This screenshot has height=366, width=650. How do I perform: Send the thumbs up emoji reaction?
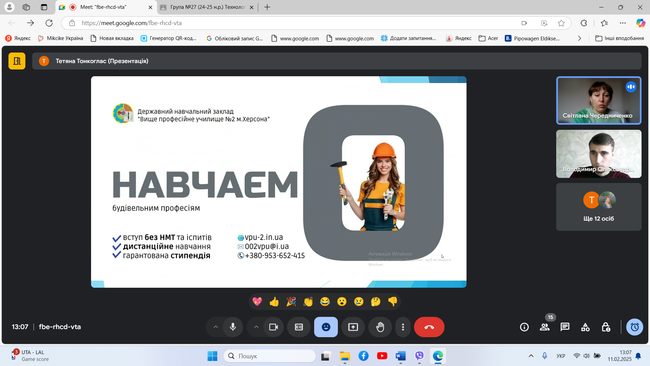274,302
